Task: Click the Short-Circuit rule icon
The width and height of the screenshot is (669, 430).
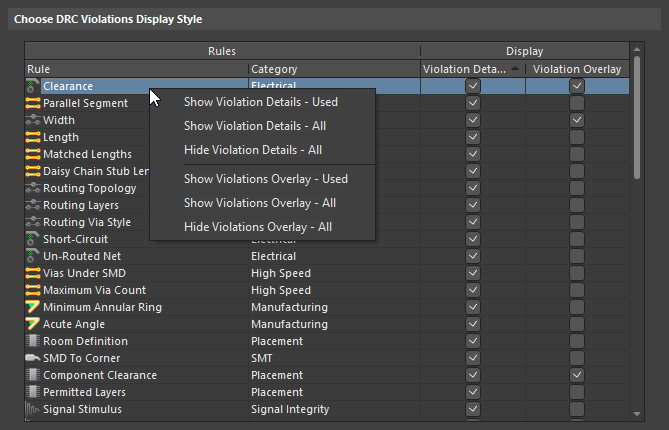Action: click(32, 239)
